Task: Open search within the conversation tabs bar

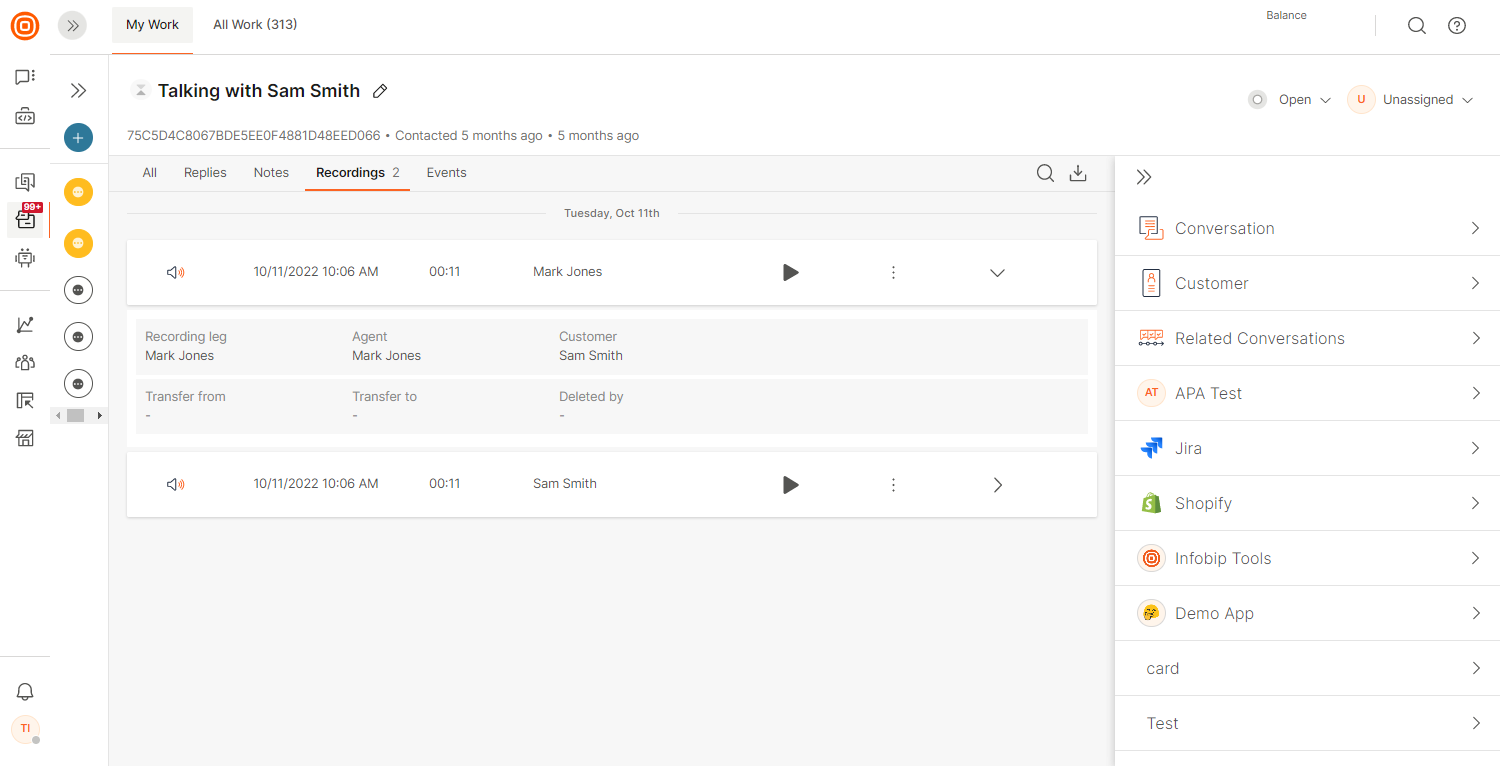Action: (1045, 173)
